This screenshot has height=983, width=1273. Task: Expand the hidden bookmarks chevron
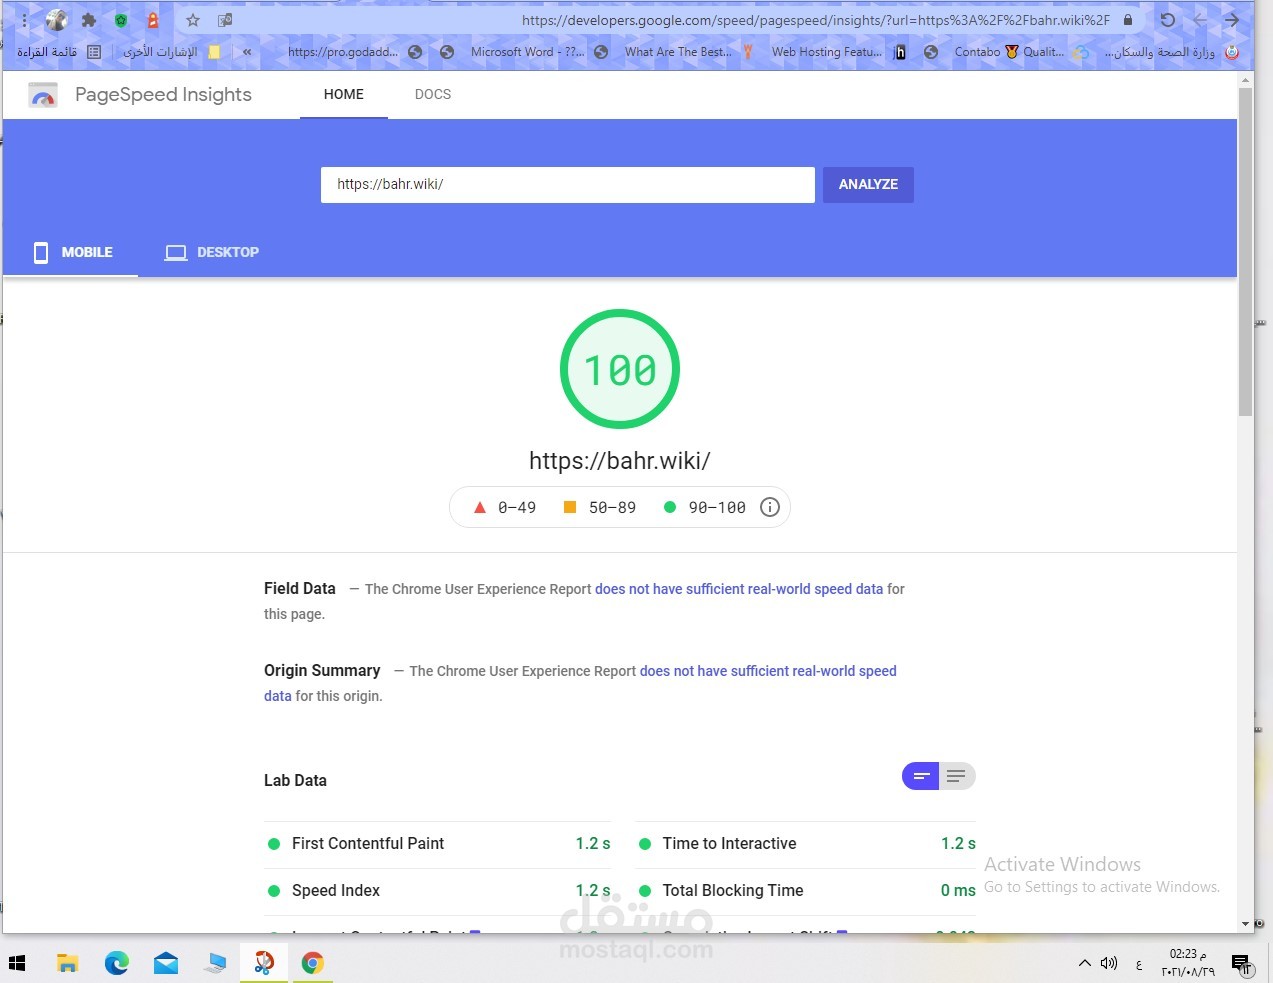(x=247, y=52)
